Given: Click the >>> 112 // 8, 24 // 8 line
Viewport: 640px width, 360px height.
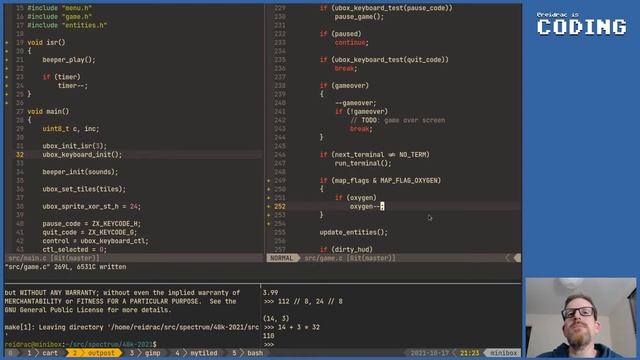Looking at the screenshot, I should 303,302.
